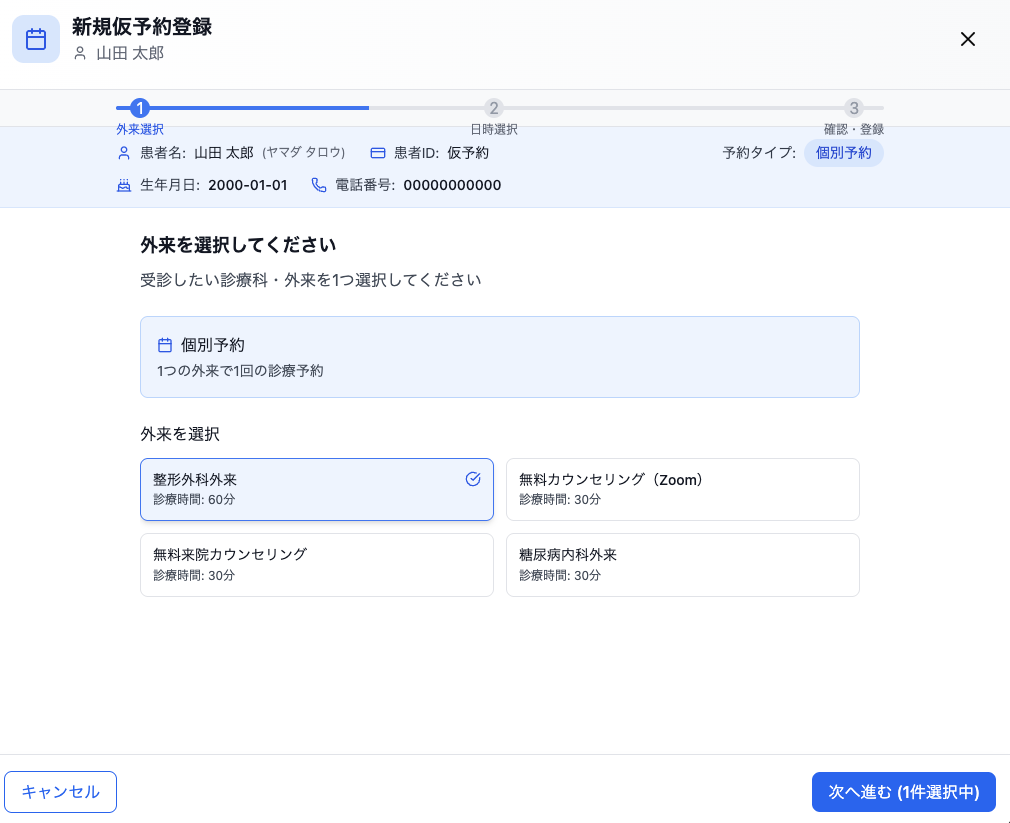Click 次へ進む (1件選択中) to proceed

click(x=903, y=791)
